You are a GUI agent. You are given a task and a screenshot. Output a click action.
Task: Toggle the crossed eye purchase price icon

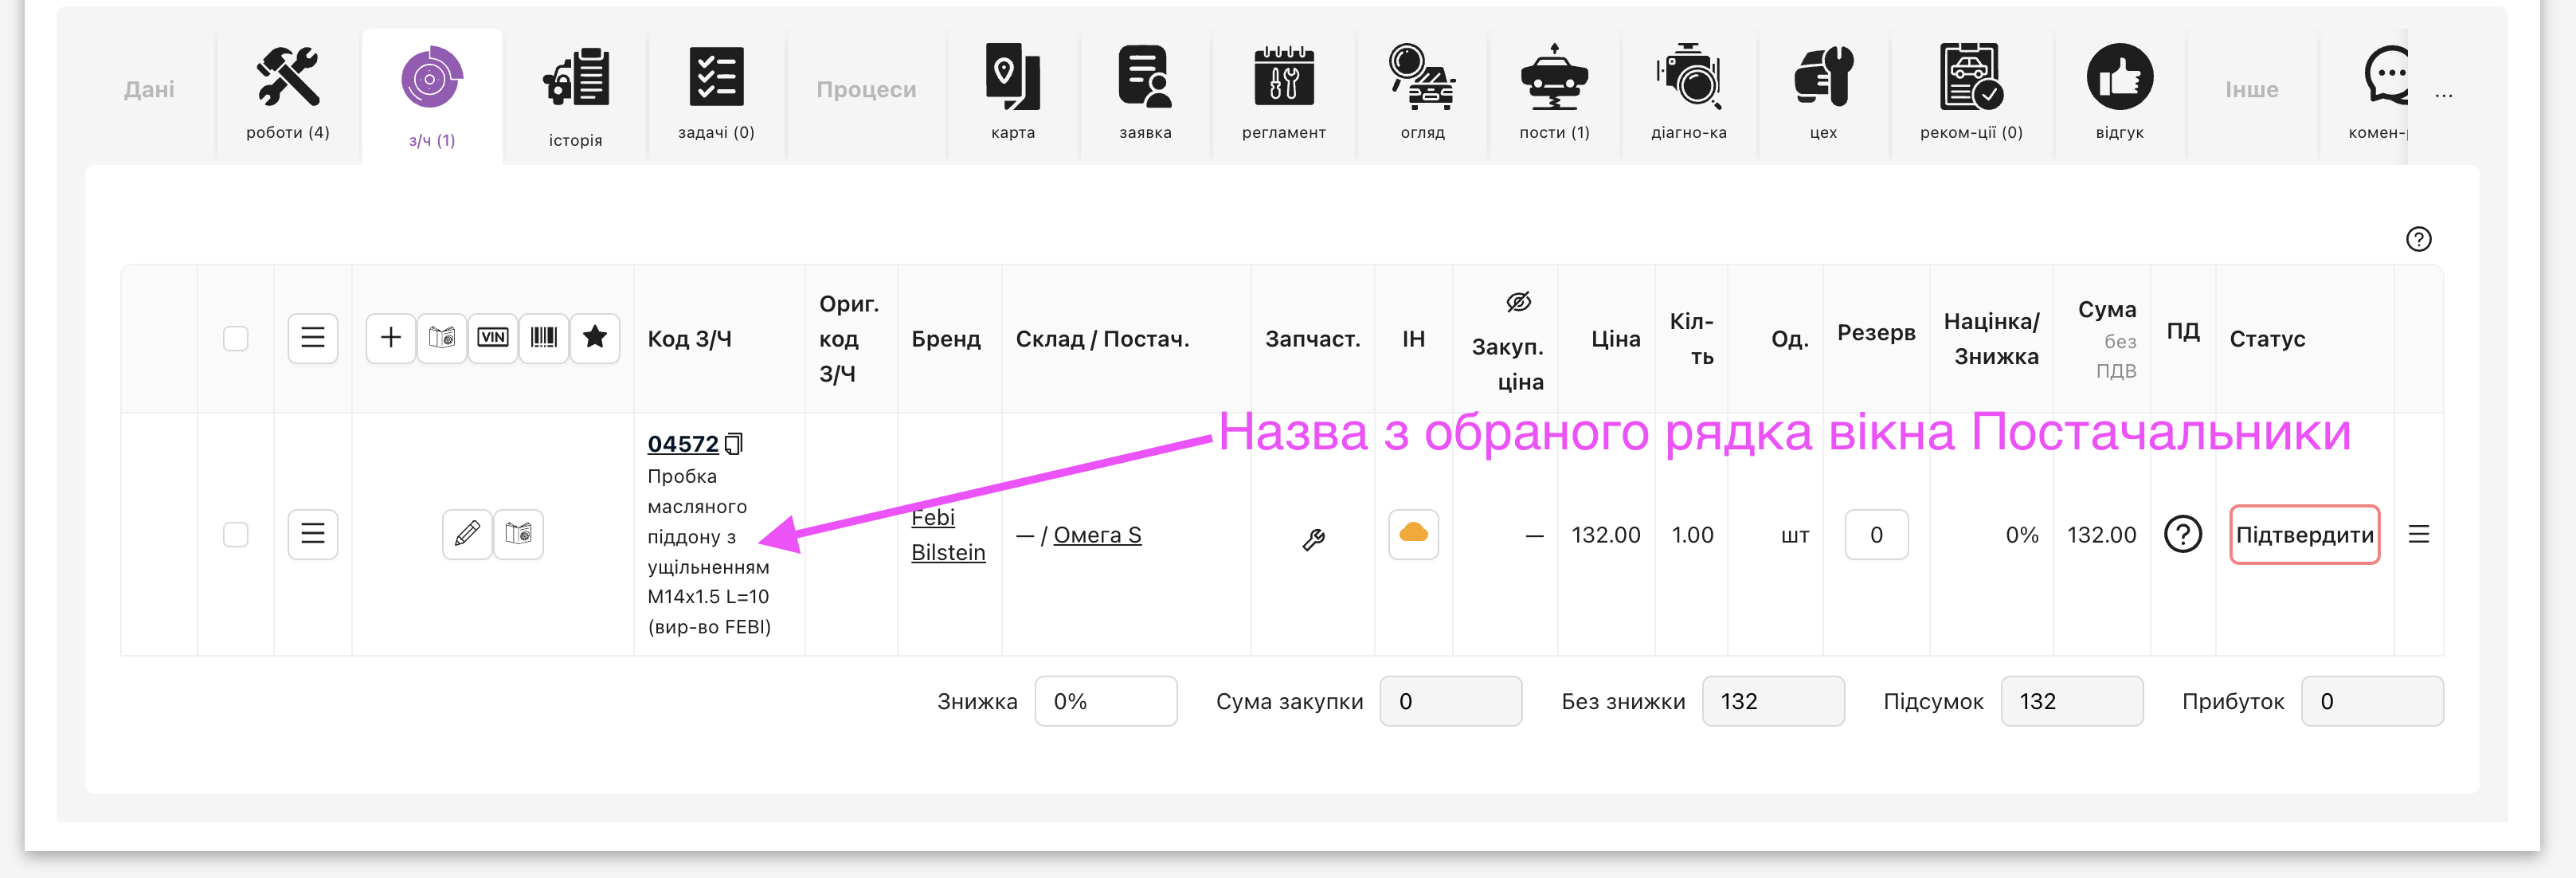tap(1518, 302)
